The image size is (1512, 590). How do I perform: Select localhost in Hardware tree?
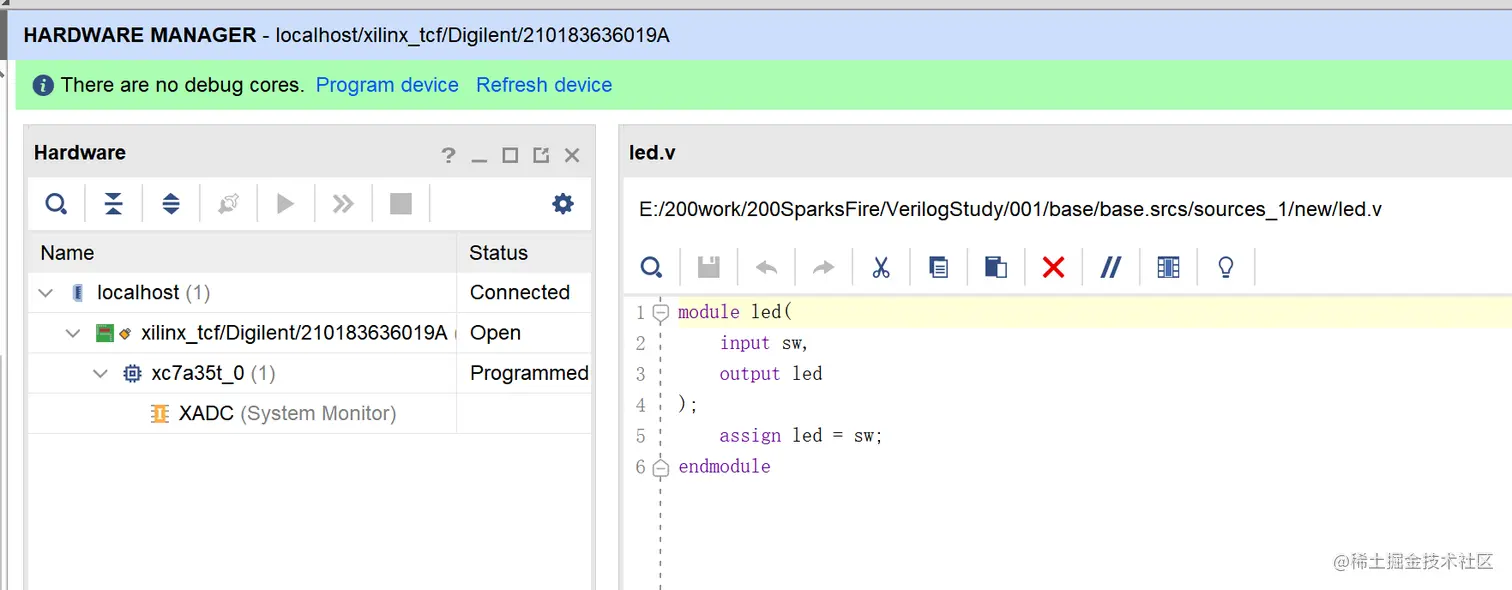click(x=153, y=293)
